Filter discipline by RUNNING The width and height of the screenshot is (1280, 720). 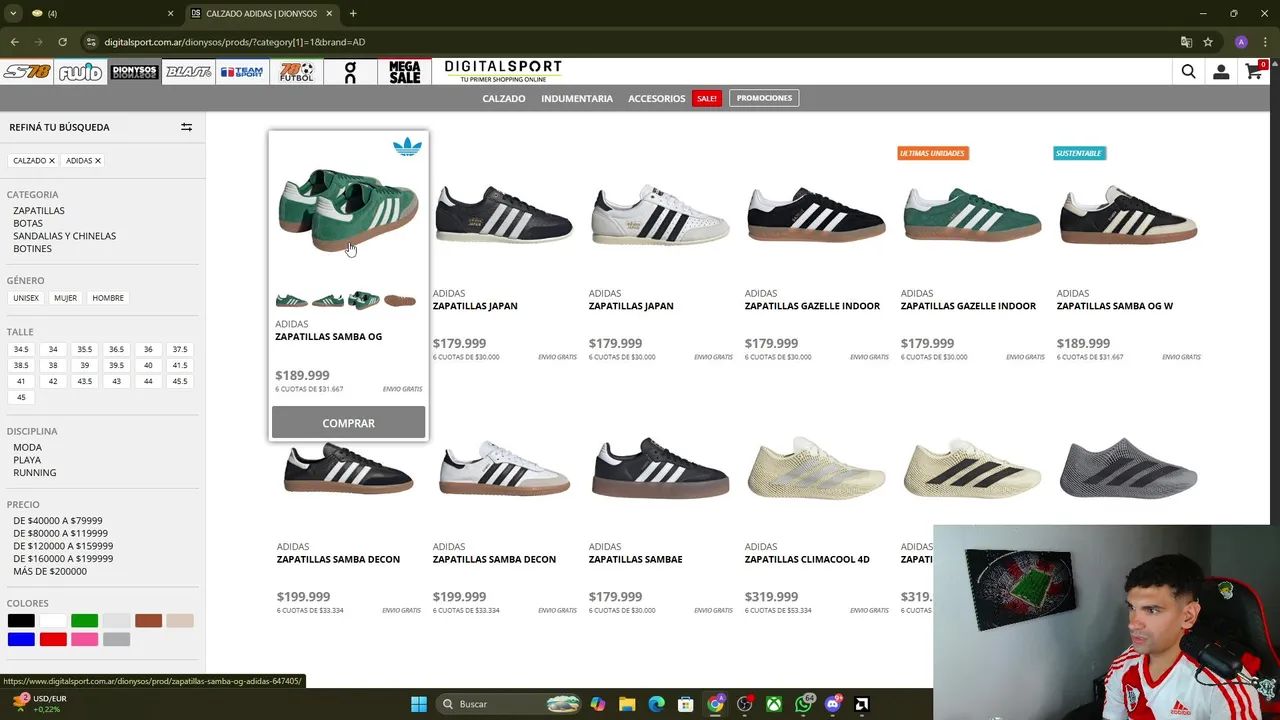click(x=35, y=473)
